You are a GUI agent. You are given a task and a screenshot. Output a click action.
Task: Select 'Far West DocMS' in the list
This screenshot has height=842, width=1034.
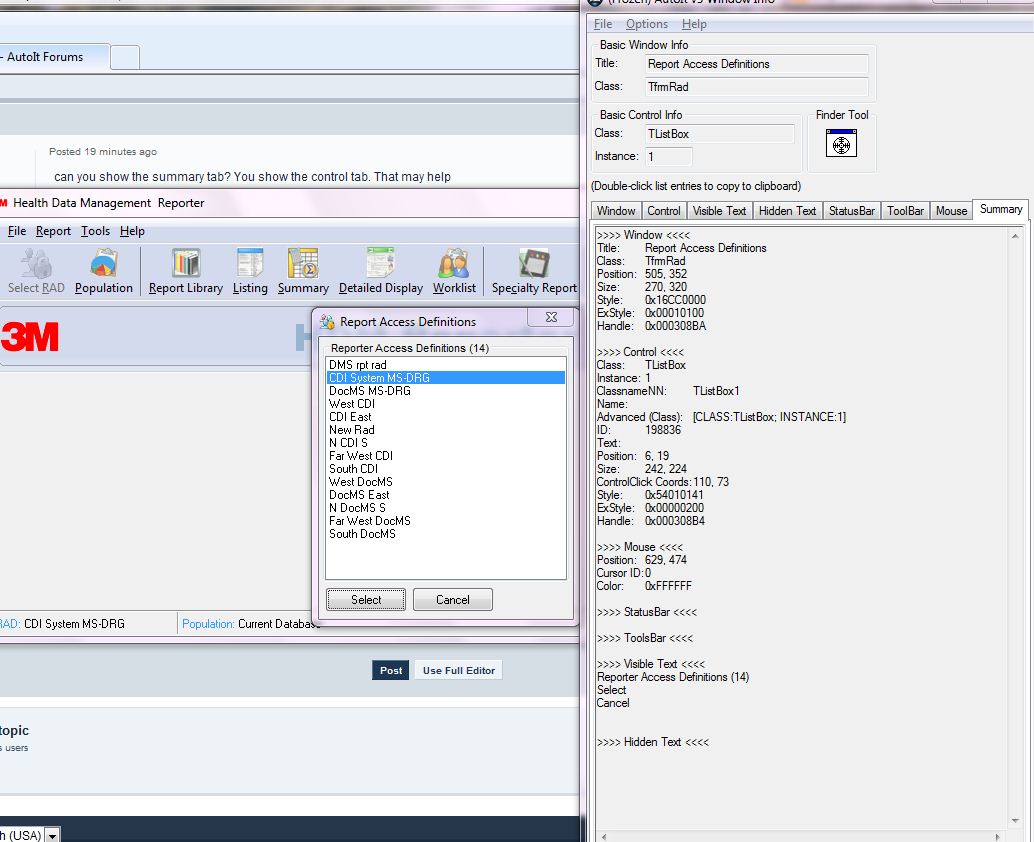point(446,521)
